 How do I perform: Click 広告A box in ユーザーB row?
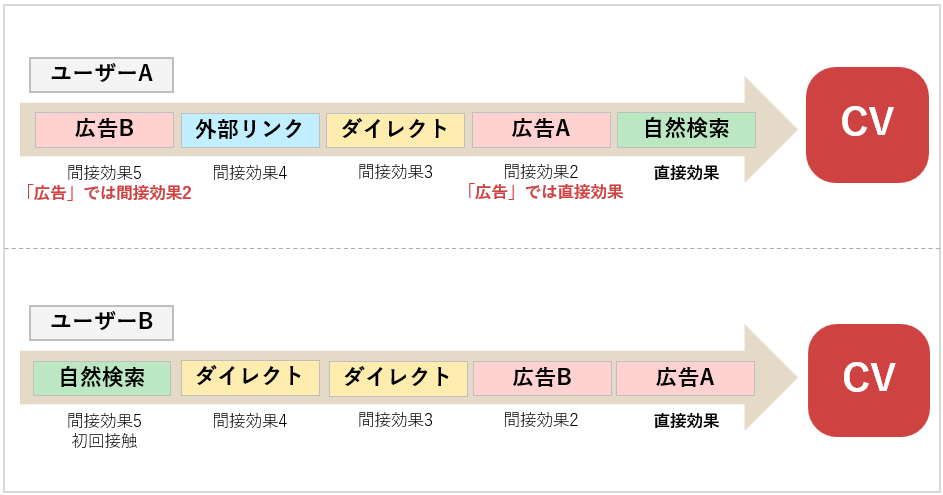click(x=685, y=377)
